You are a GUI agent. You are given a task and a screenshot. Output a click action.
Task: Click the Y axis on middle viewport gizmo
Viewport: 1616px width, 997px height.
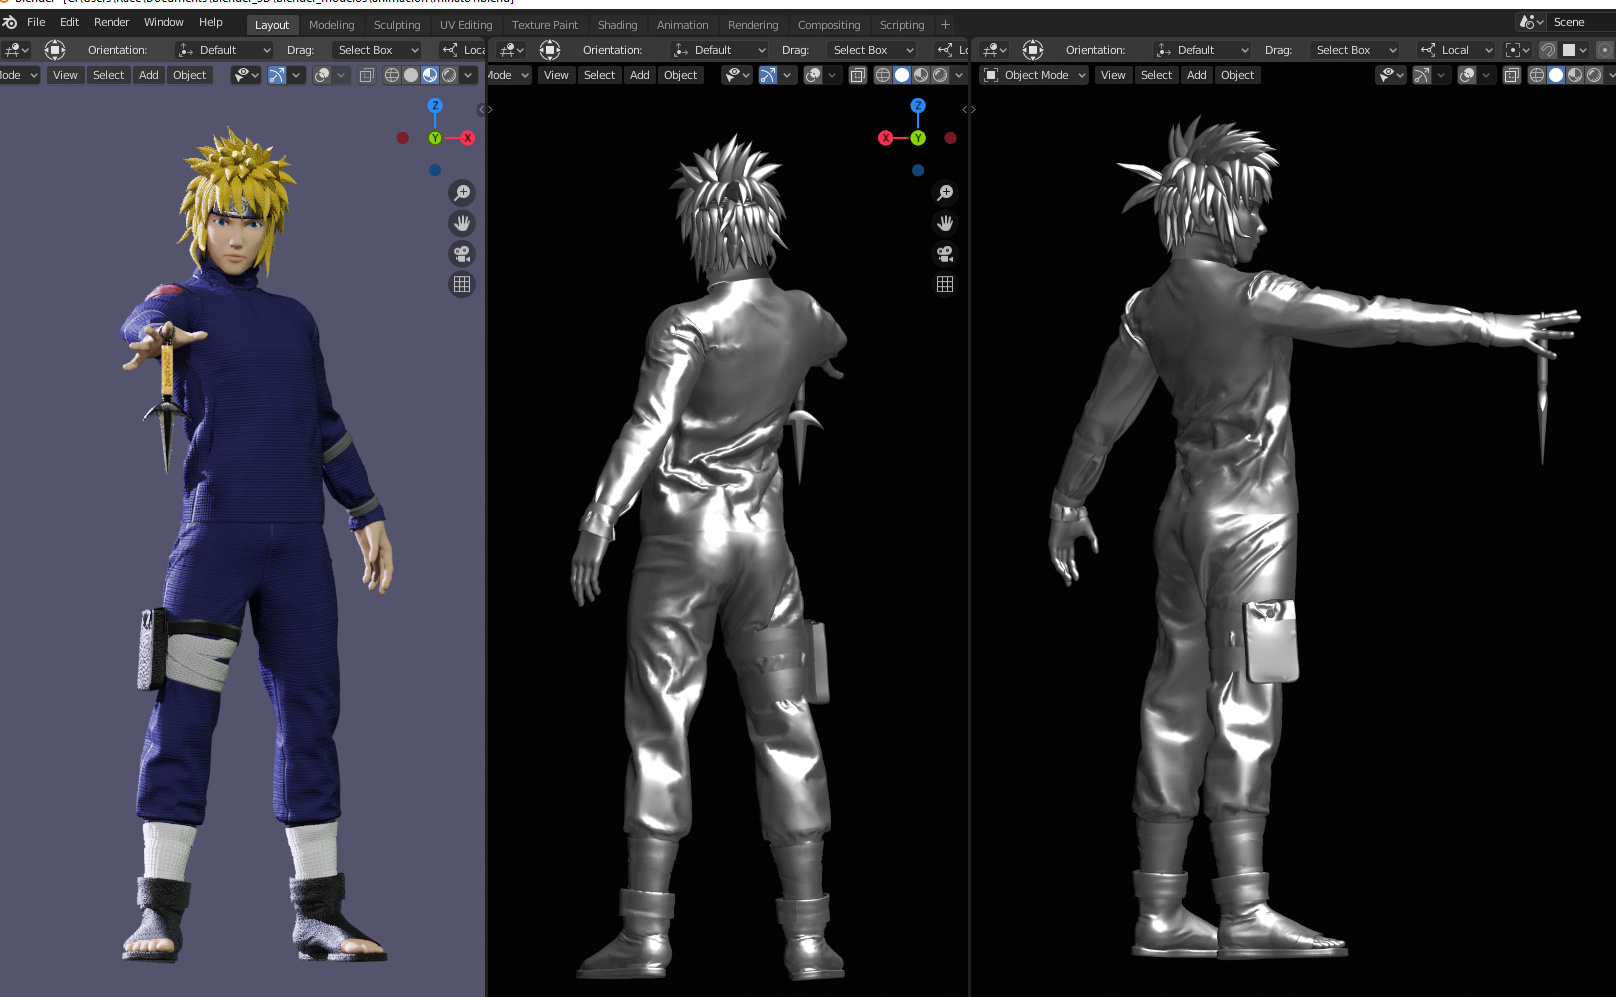[x=918, y=138]
